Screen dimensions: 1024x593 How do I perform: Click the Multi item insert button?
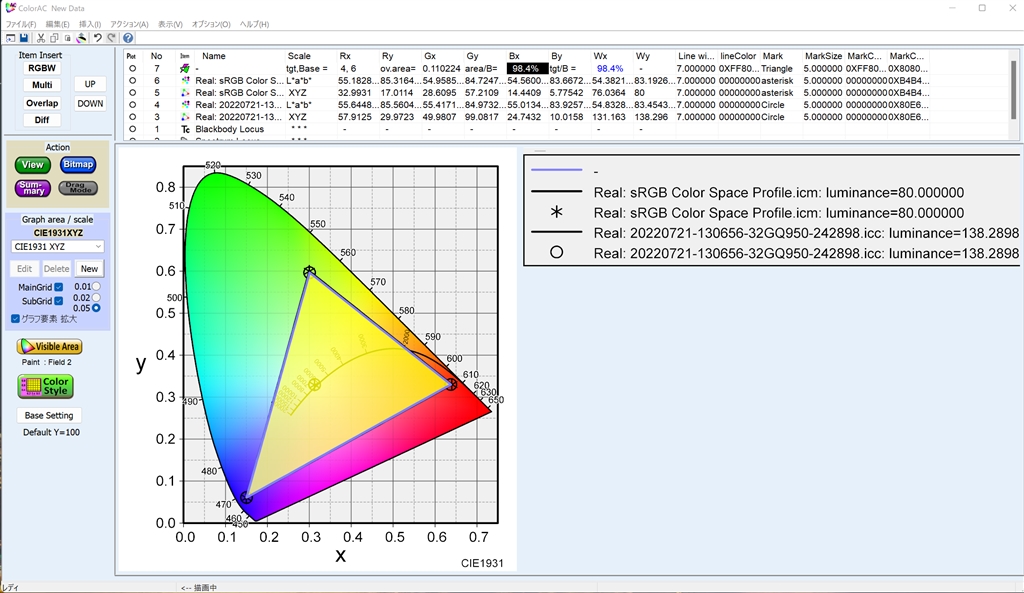pos(42,85)
